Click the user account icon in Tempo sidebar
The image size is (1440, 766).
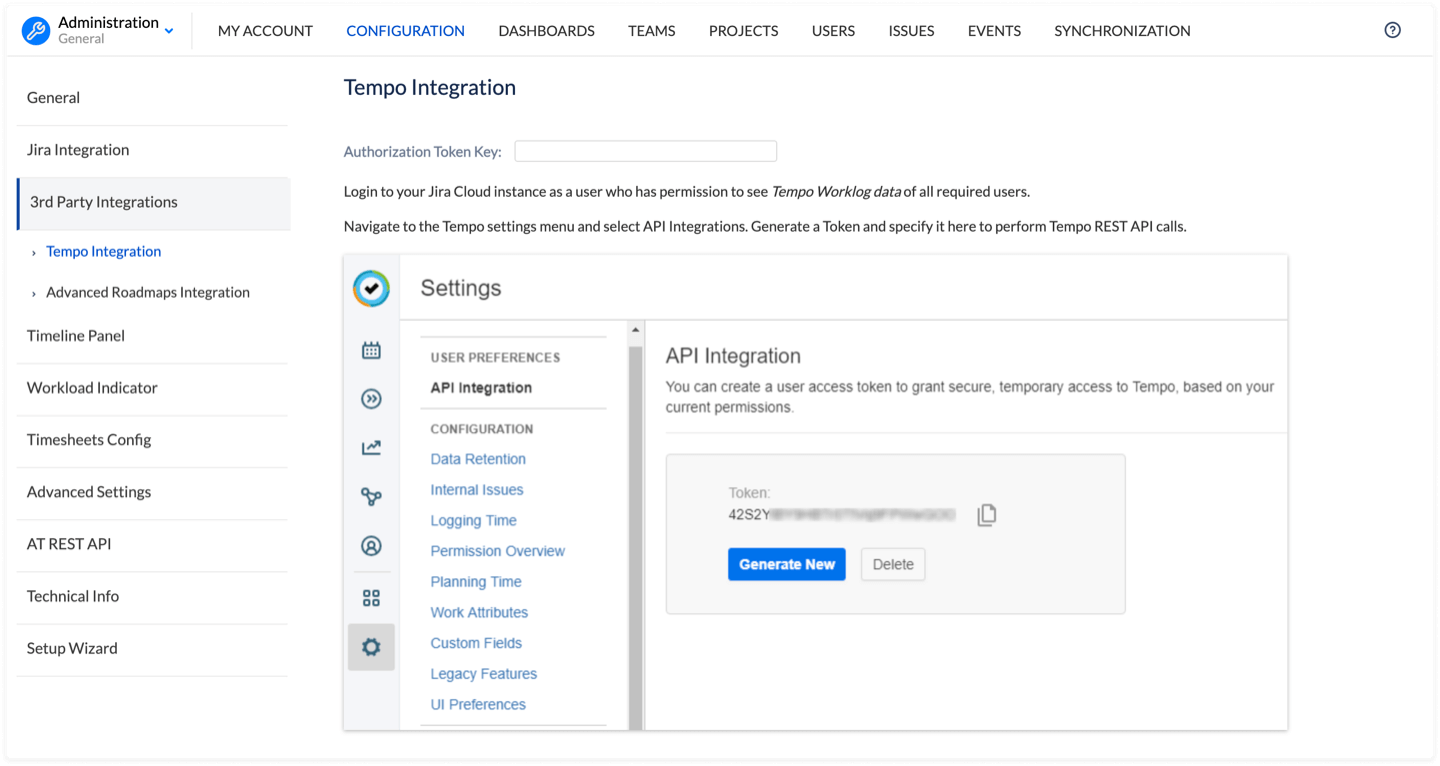(371, 546)
